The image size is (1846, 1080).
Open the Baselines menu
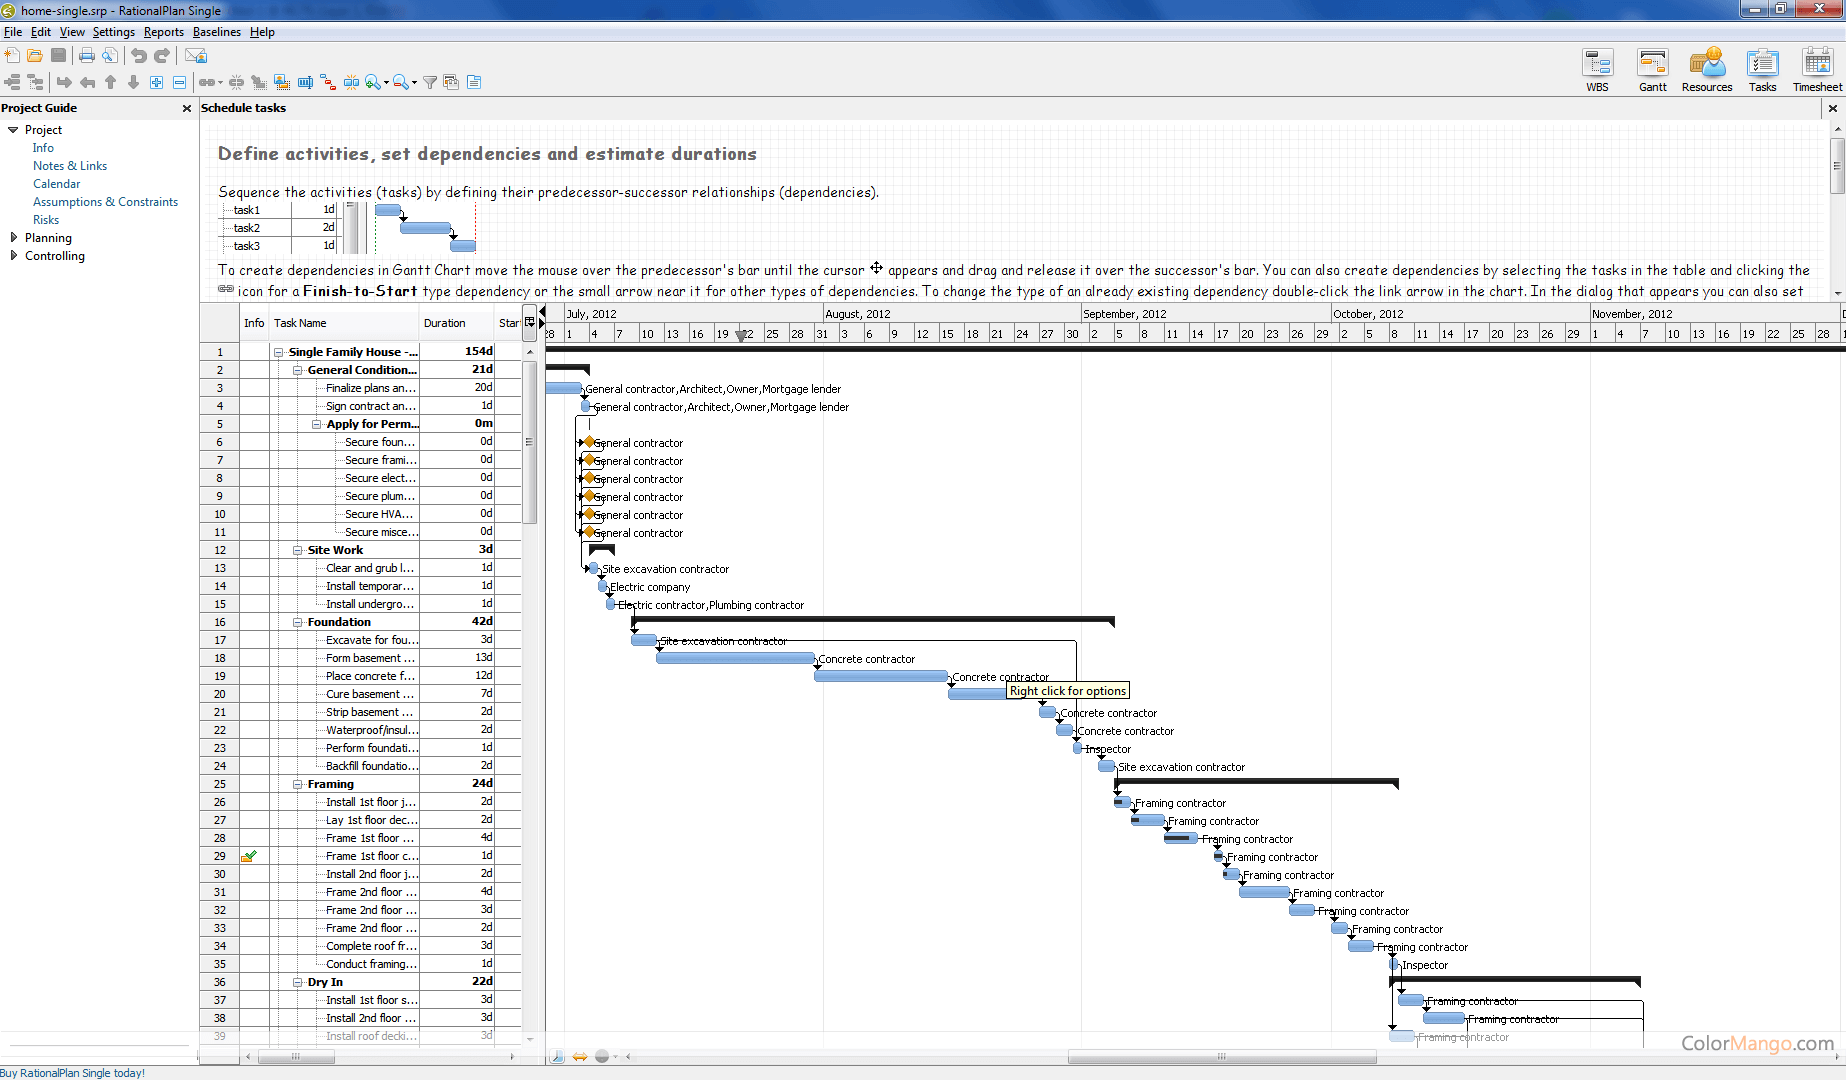(216, 31)
